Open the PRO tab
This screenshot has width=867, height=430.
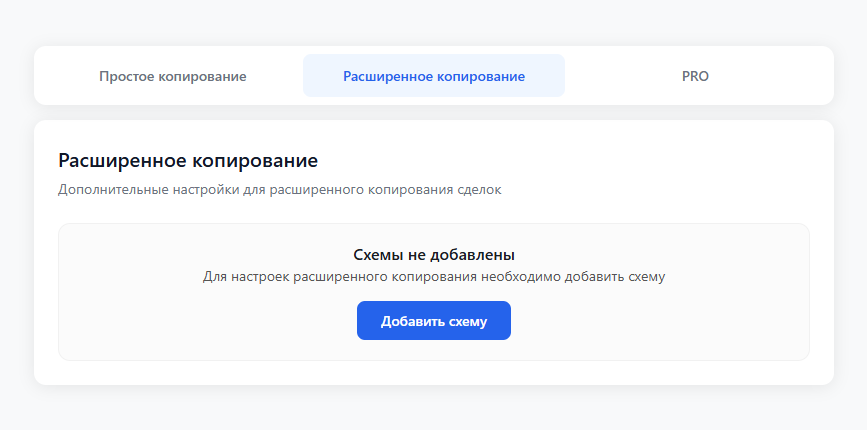pos(695,76)
